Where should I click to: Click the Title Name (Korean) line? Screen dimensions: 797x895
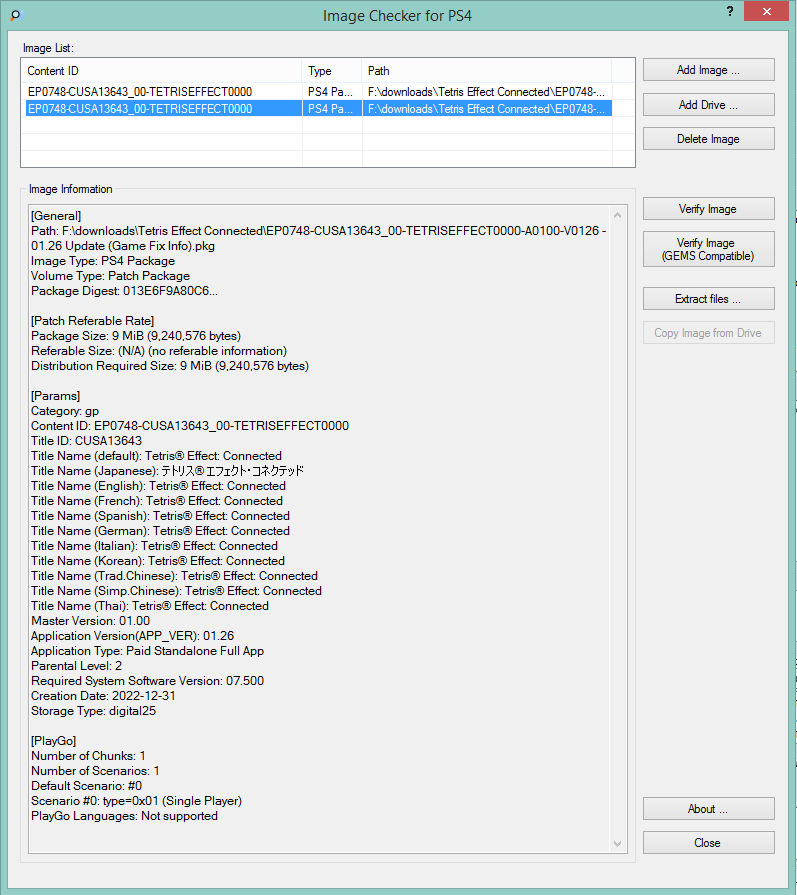[158, 561]
